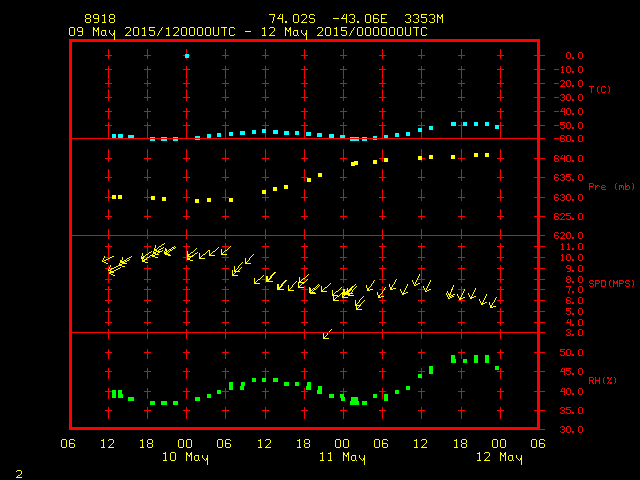The height and width of the screenshot is (480, 640).
Task: Click the station ID 8918 text
Action: tap(100, 19)
